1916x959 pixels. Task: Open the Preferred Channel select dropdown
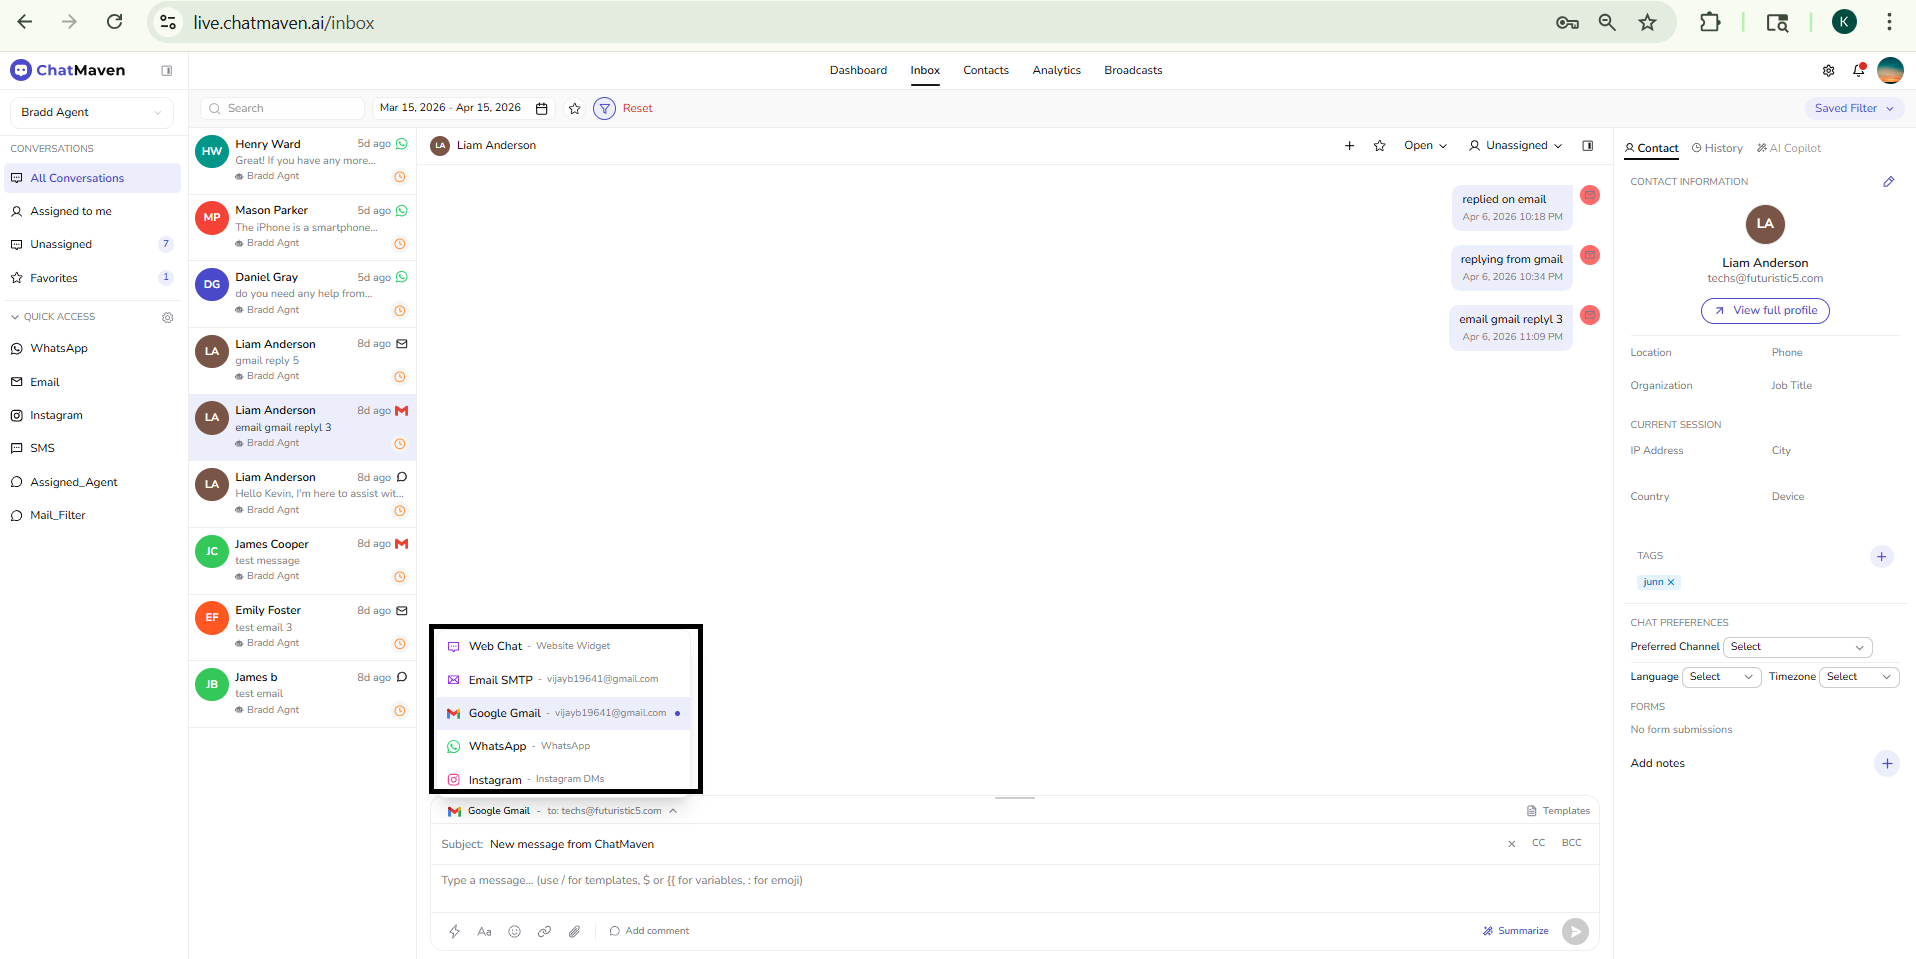click(x=1797, y=647)
